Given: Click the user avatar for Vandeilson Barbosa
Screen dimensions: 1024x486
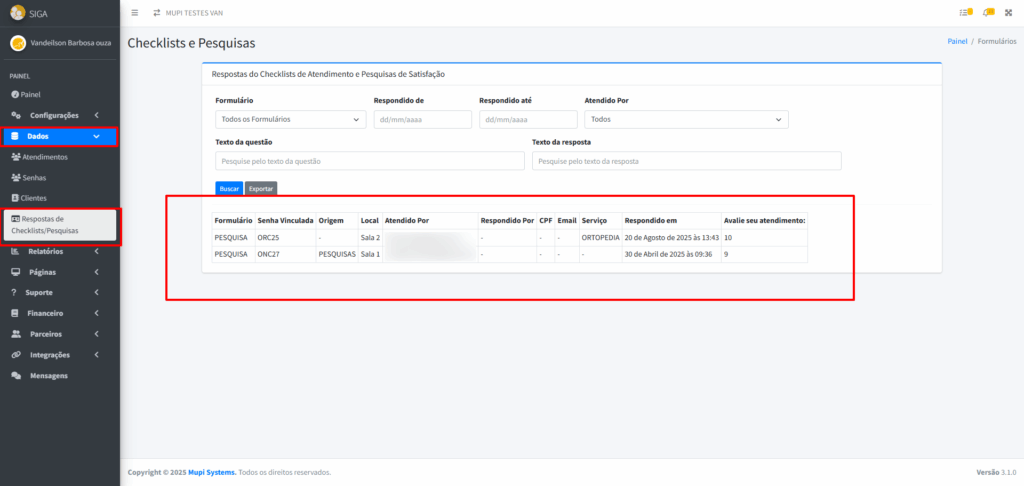Looking at the screenshot, I should coord(17,44).
